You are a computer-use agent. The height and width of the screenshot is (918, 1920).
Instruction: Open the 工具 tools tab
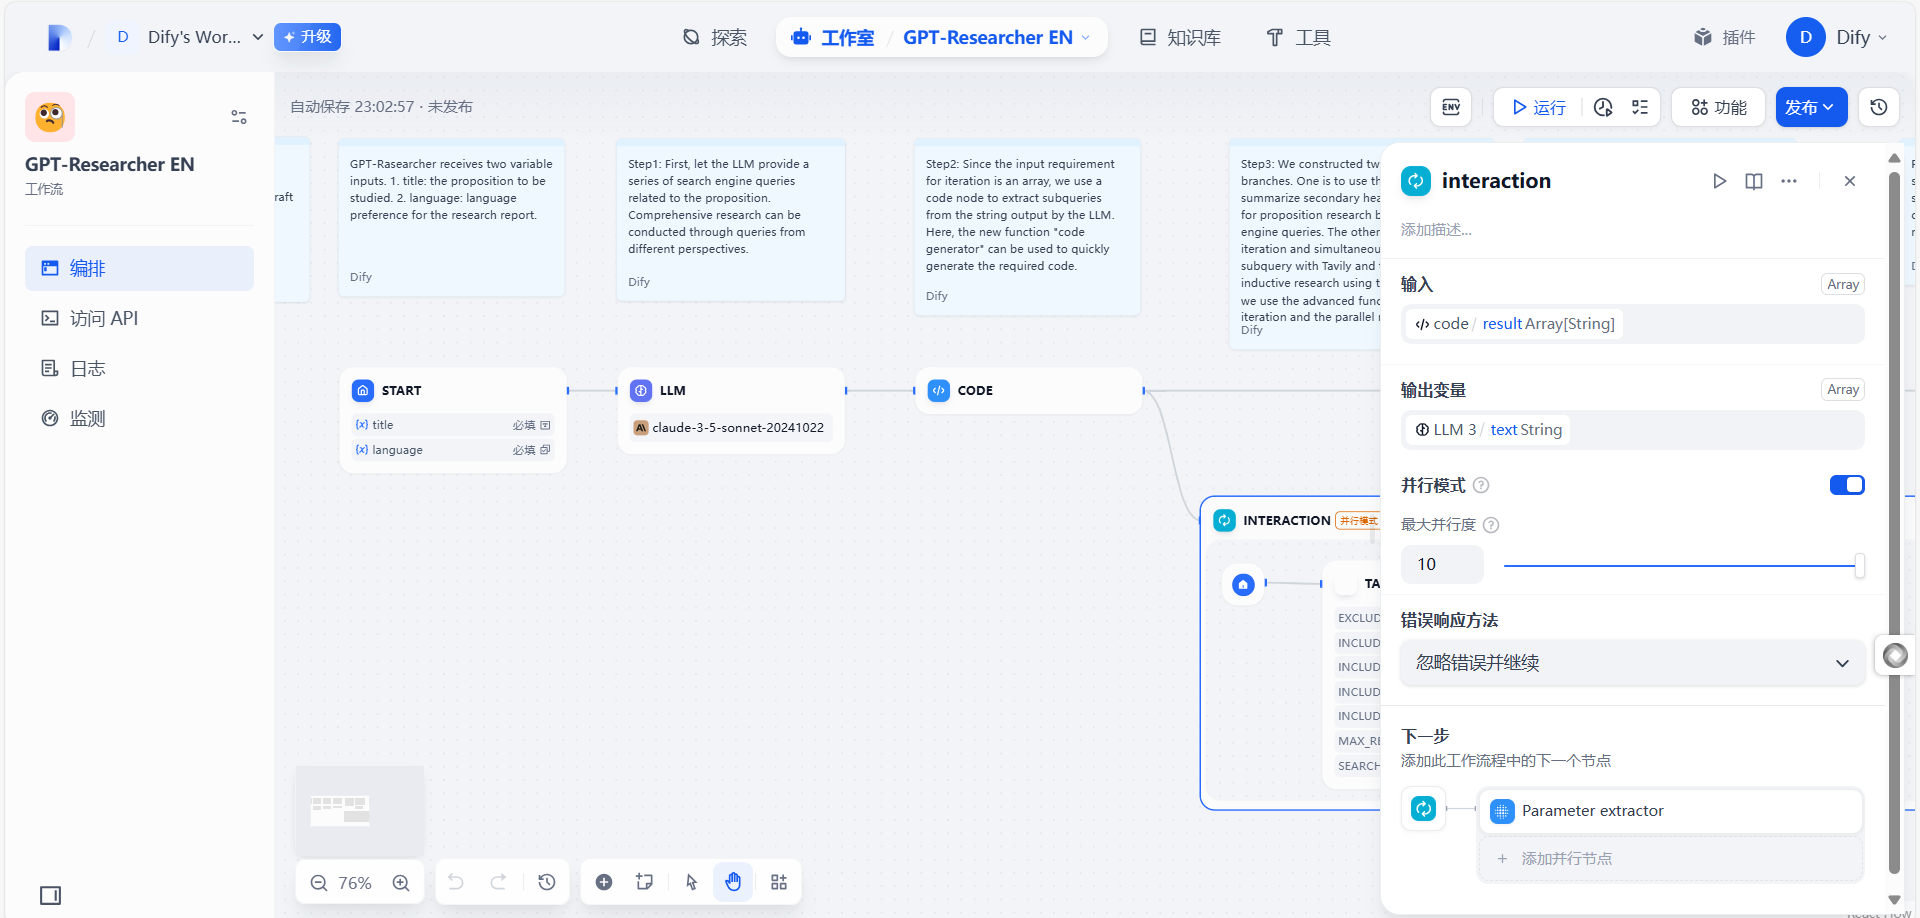(1298, 37)
